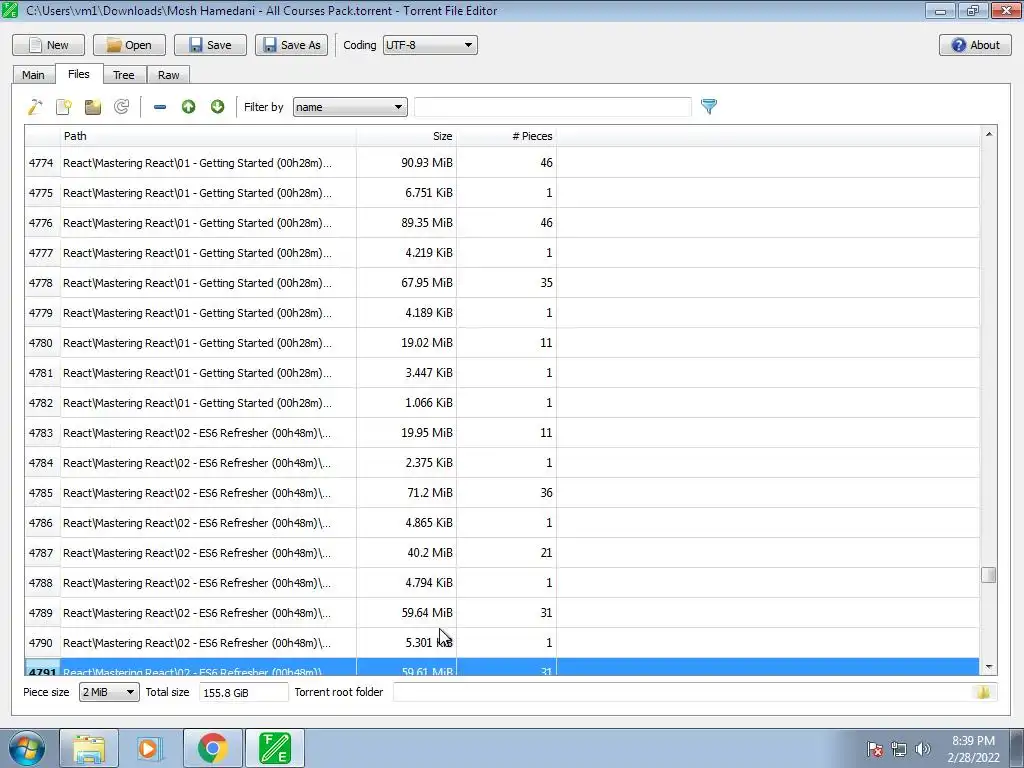
Task: Click the 4.219 KiB size cell
Action: click(406, 253)
